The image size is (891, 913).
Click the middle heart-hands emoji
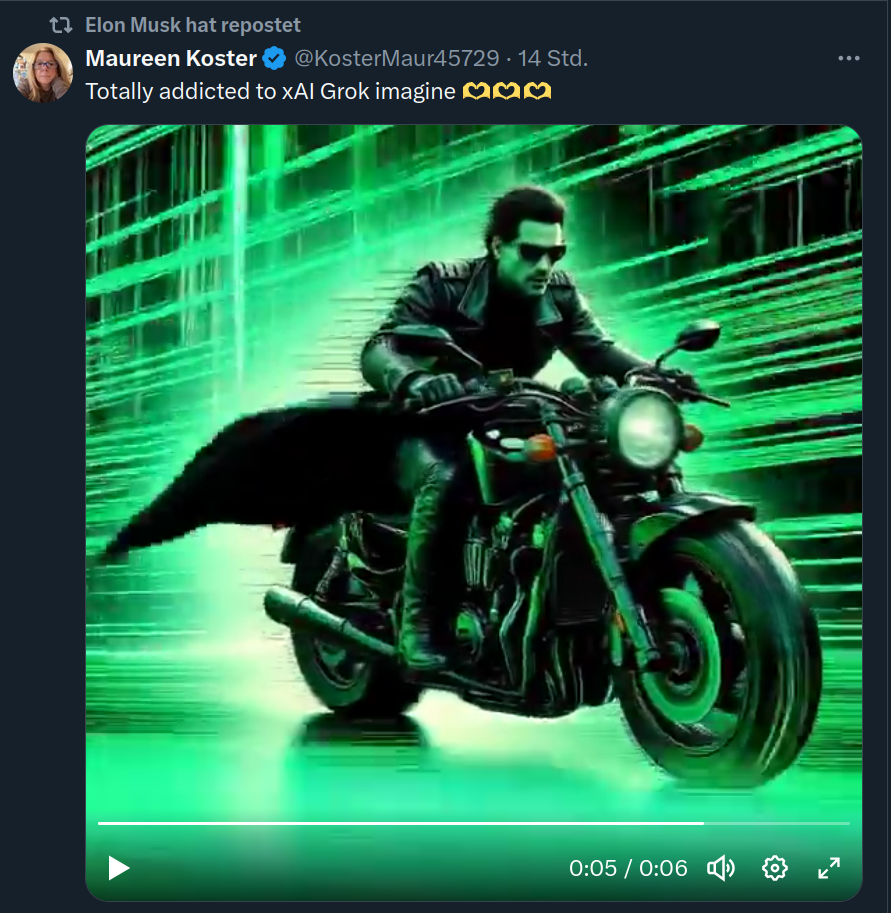508,92
